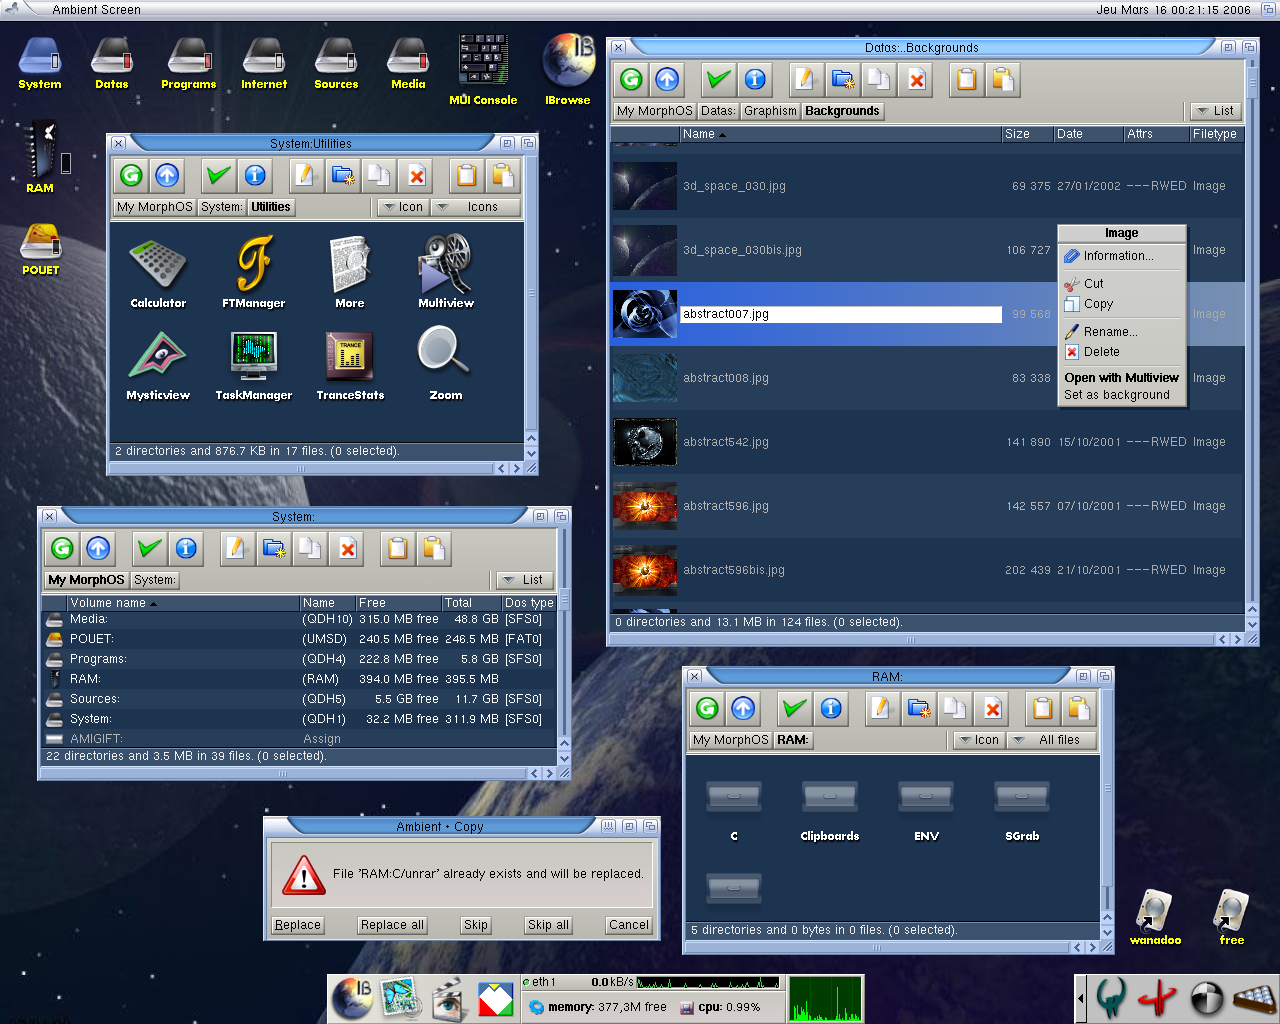Launch the Zoom magnifier utility
Viewport: 1280px width, 1024px height.
[x=445, y=362]
